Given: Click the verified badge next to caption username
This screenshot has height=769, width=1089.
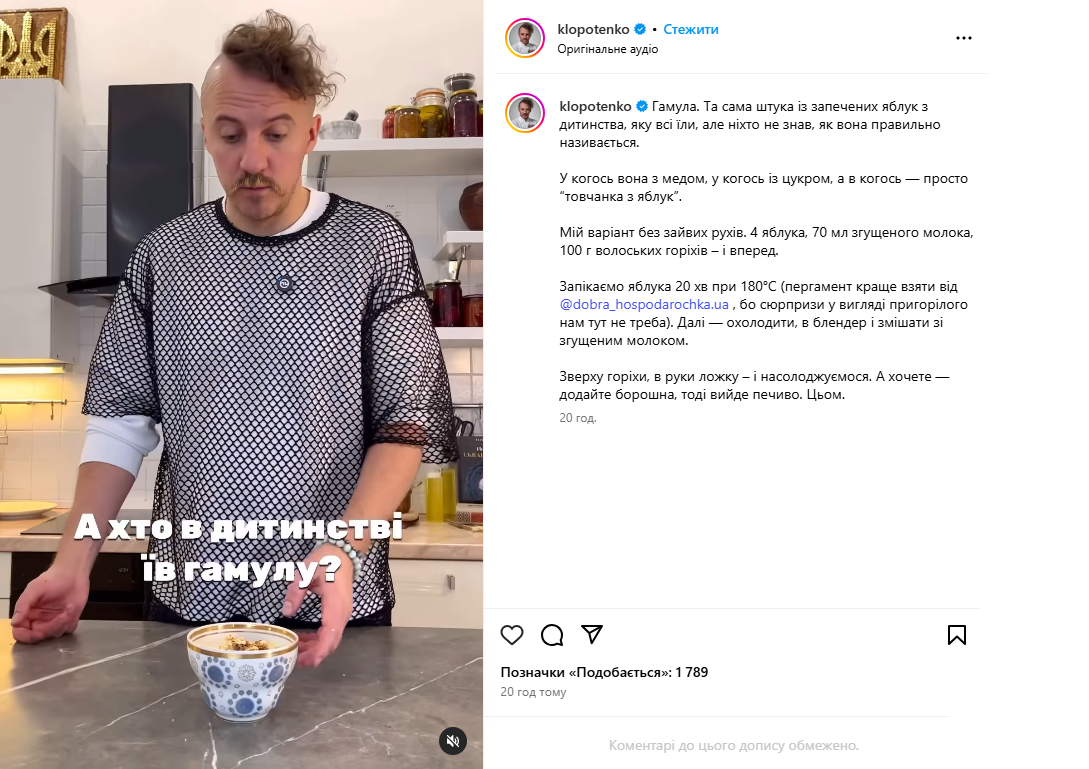Looking at the screenshot, I should (642, 106).
